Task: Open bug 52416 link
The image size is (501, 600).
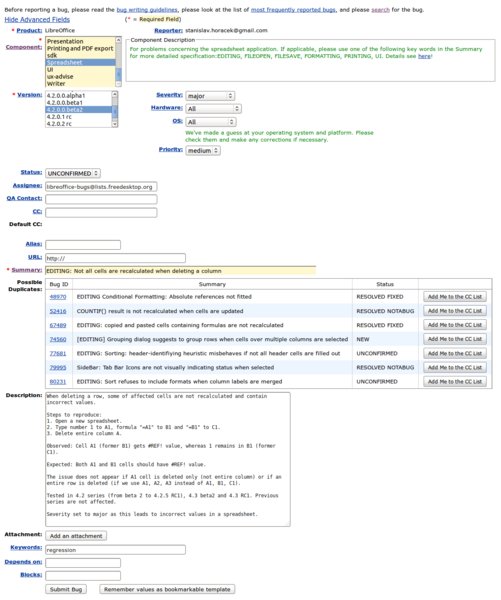Action: click(58, 311)
